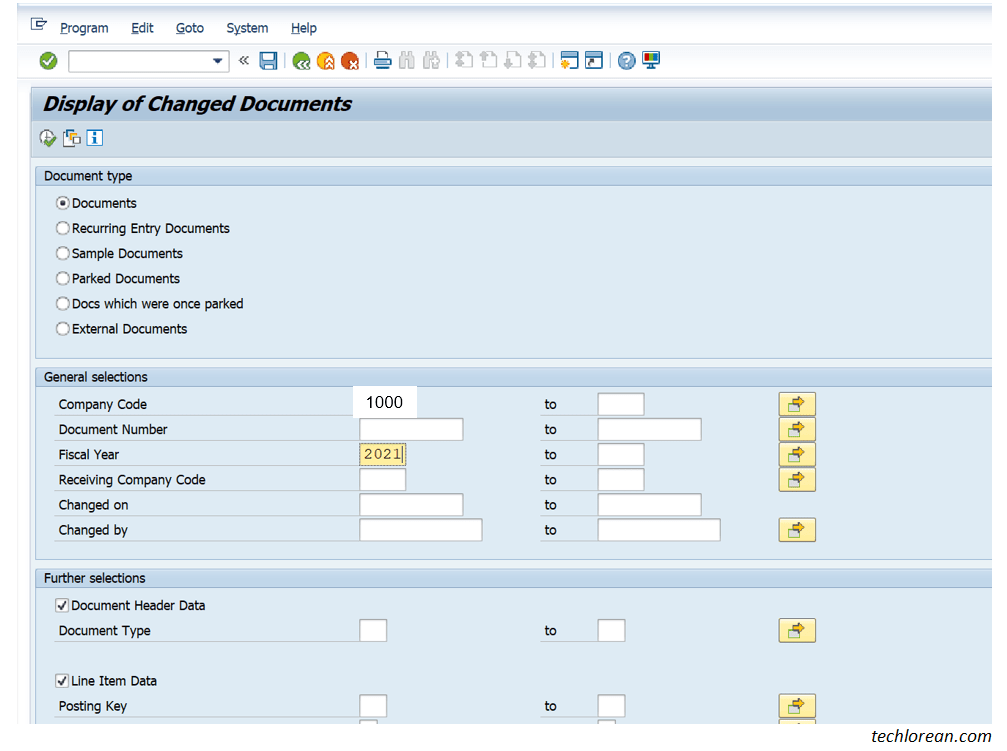The width and height of the screenshot is (1007, 751).
Task: Disable Document Header Data checkbox
Action: click(x=62, y=605)
